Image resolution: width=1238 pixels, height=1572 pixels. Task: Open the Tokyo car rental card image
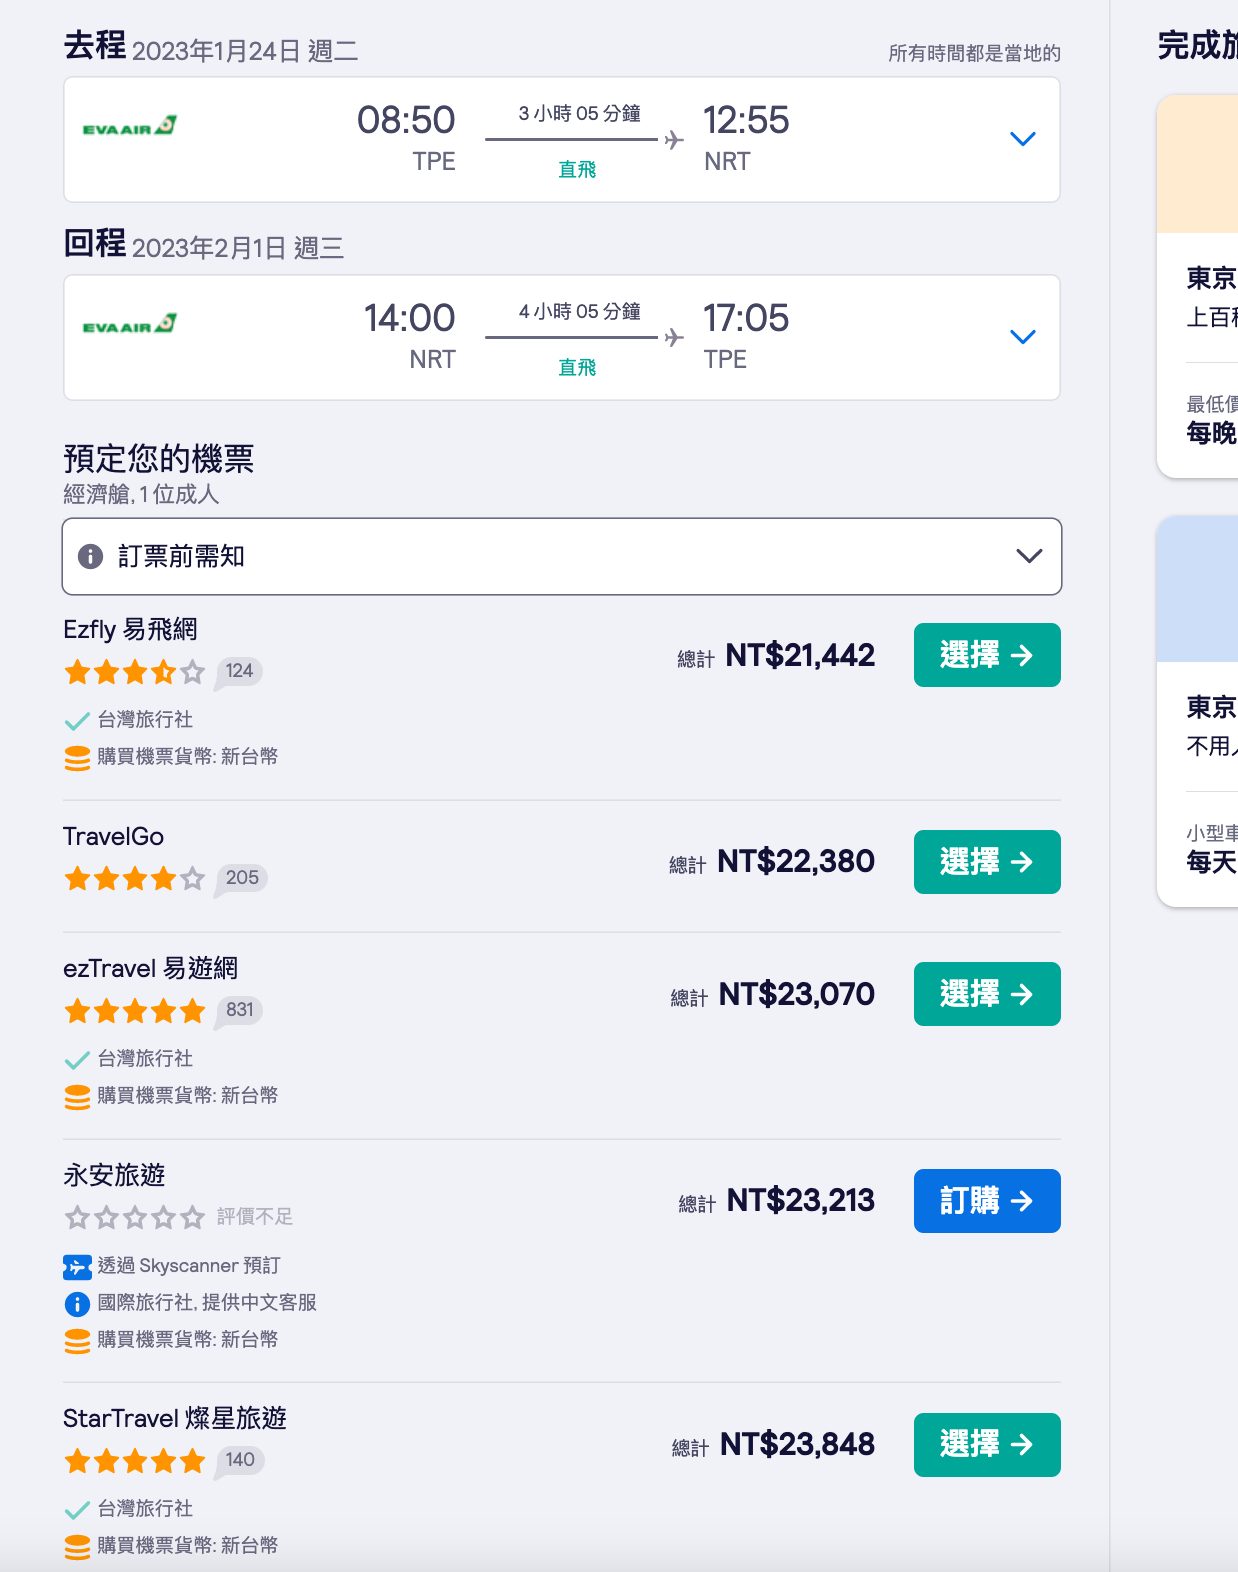(x=1197, y=589)
